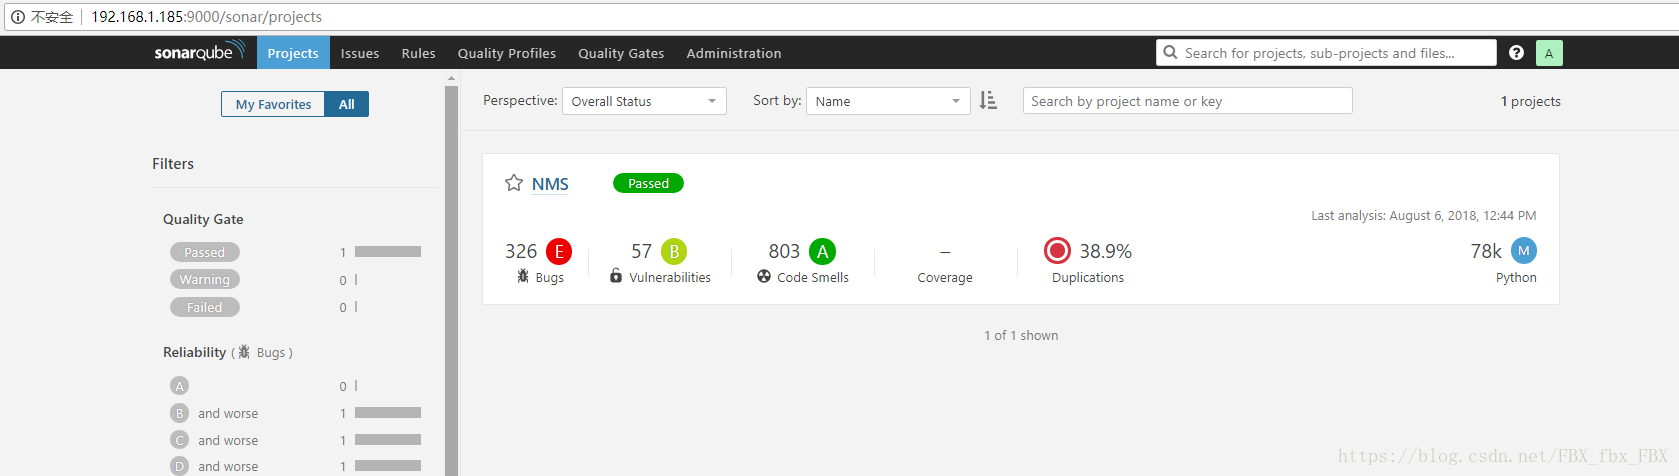Viewport: 1679px width, 476px height.
Task: Click the search by project name field
Action: (1187, 101)
